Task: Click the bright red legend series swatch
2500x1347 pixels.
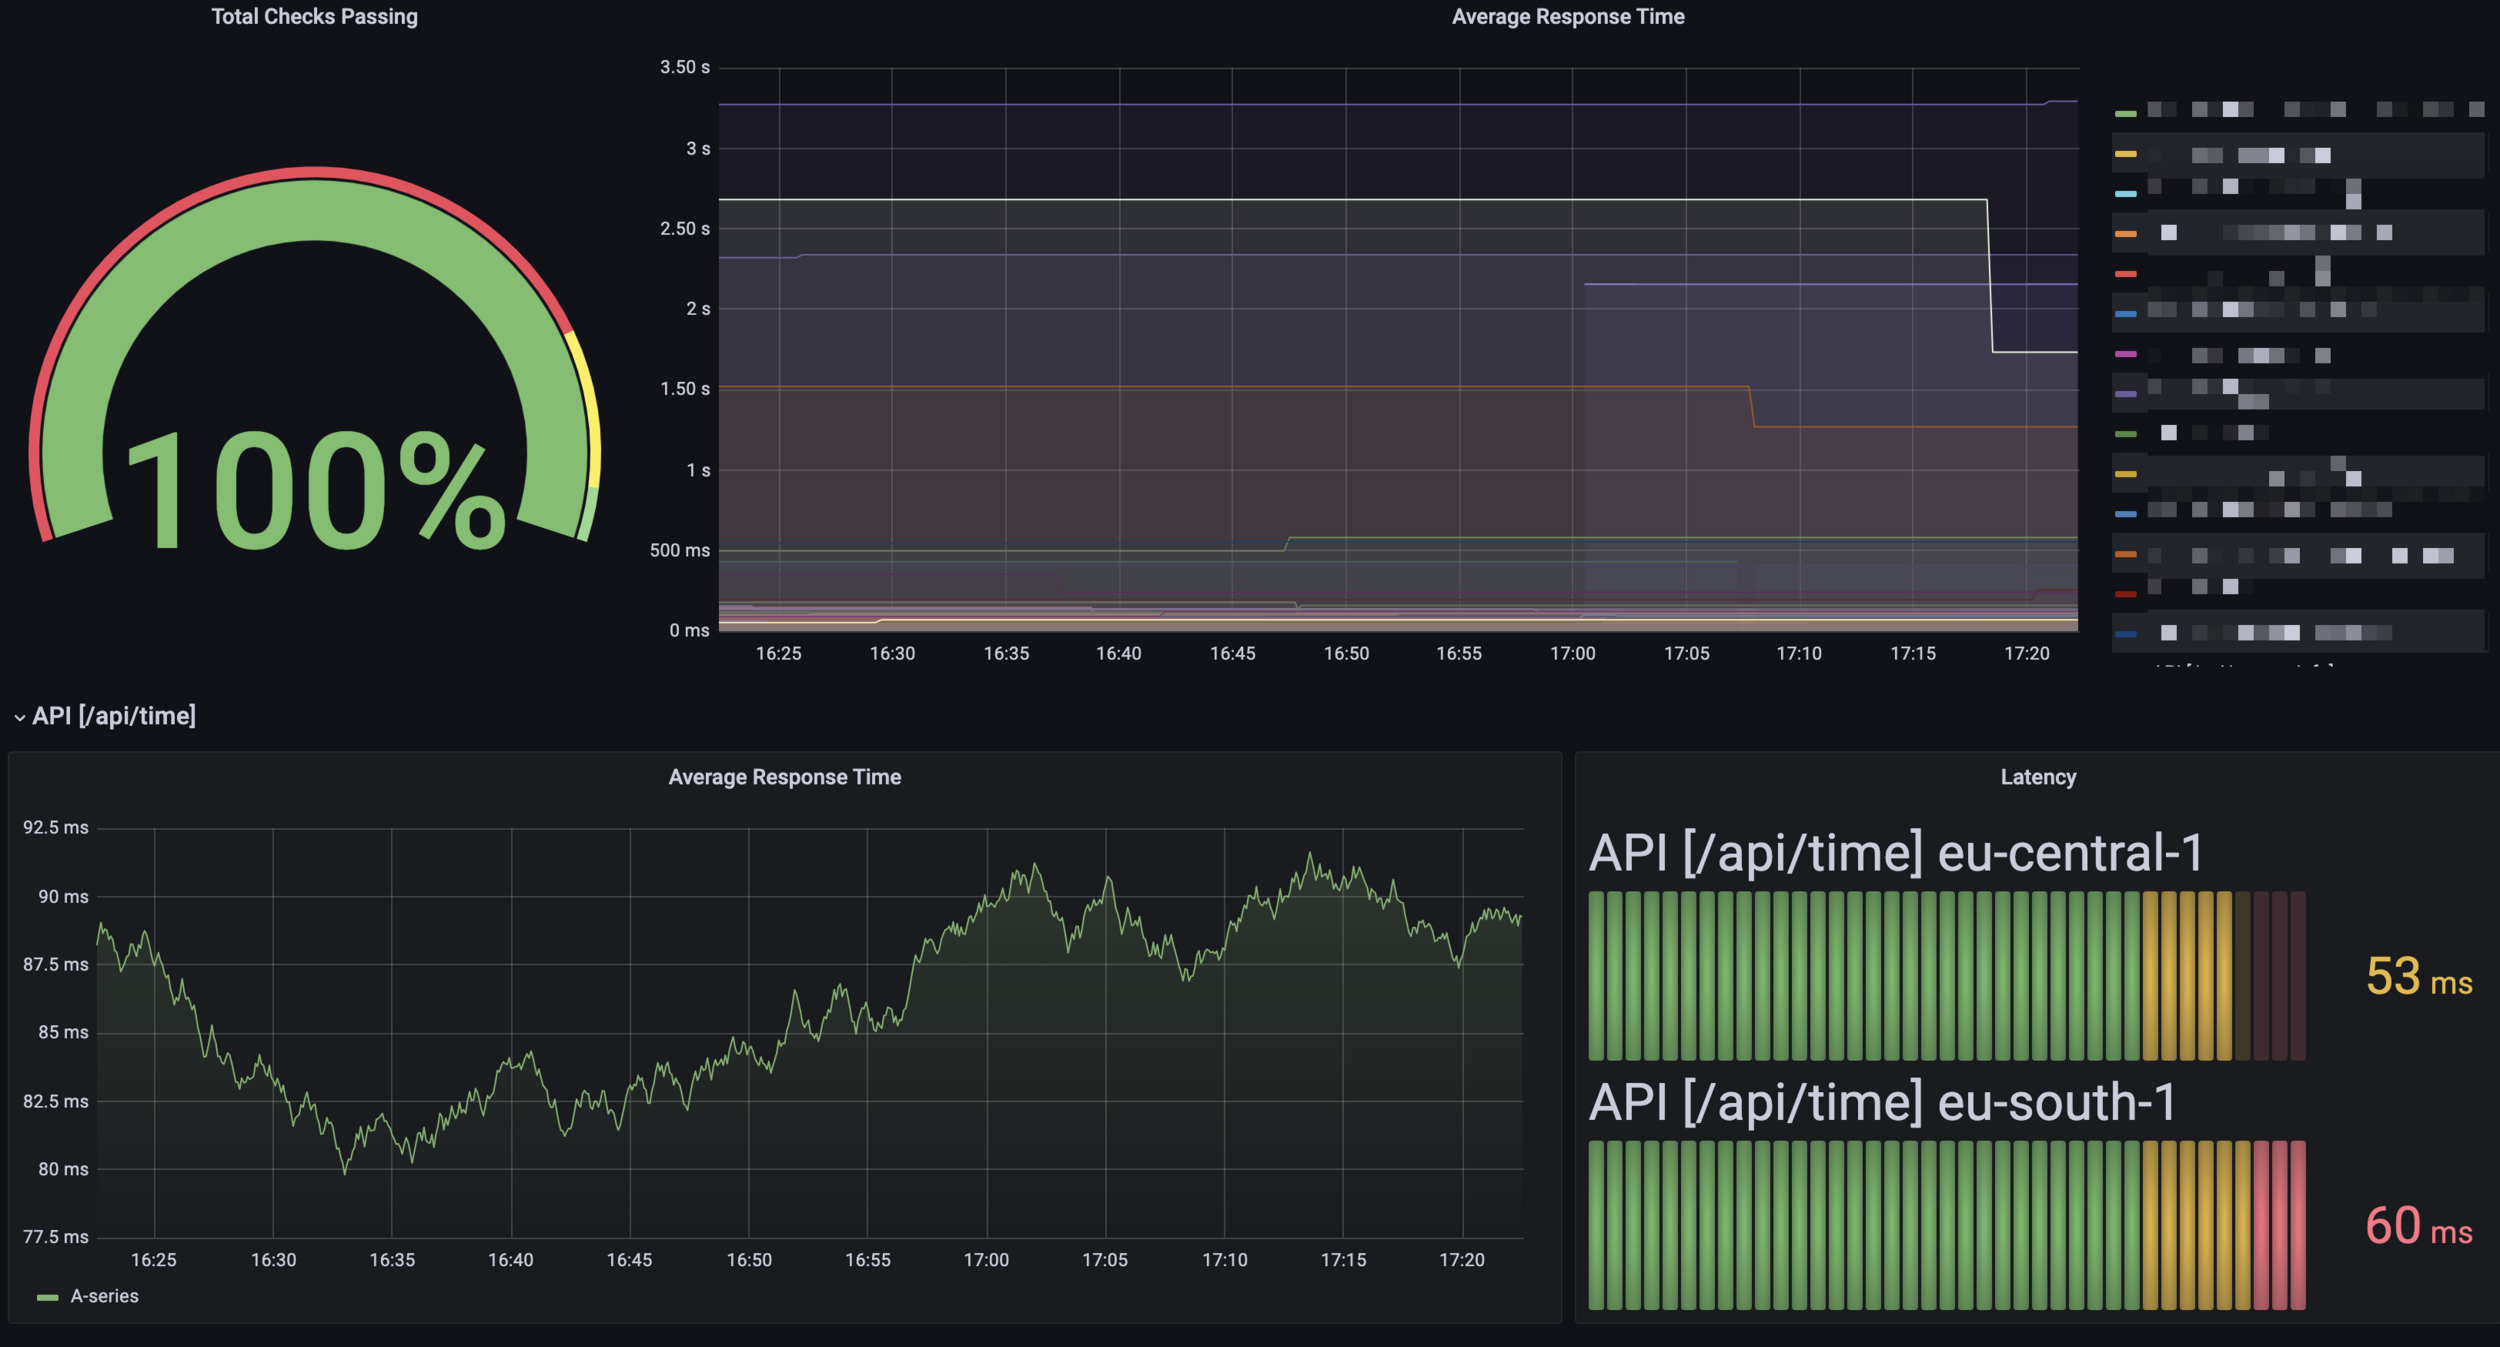Action: 2125,274
